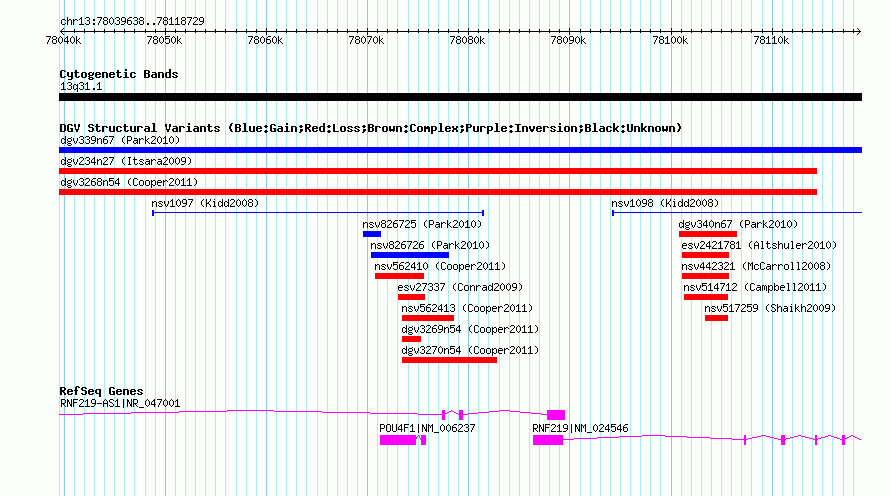Select the 13q31.1 band label
Viewport: 890px width, 496px height.
81,86
